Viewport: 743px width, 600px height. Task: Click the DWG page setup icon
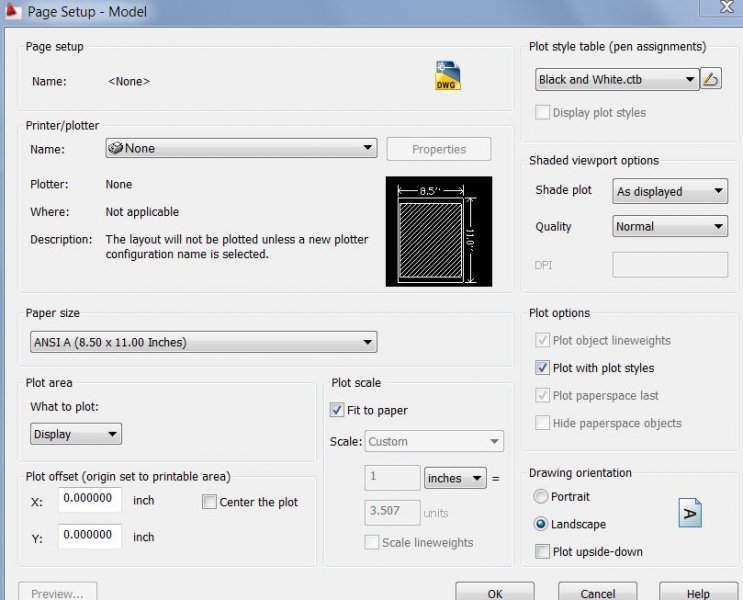447,75
